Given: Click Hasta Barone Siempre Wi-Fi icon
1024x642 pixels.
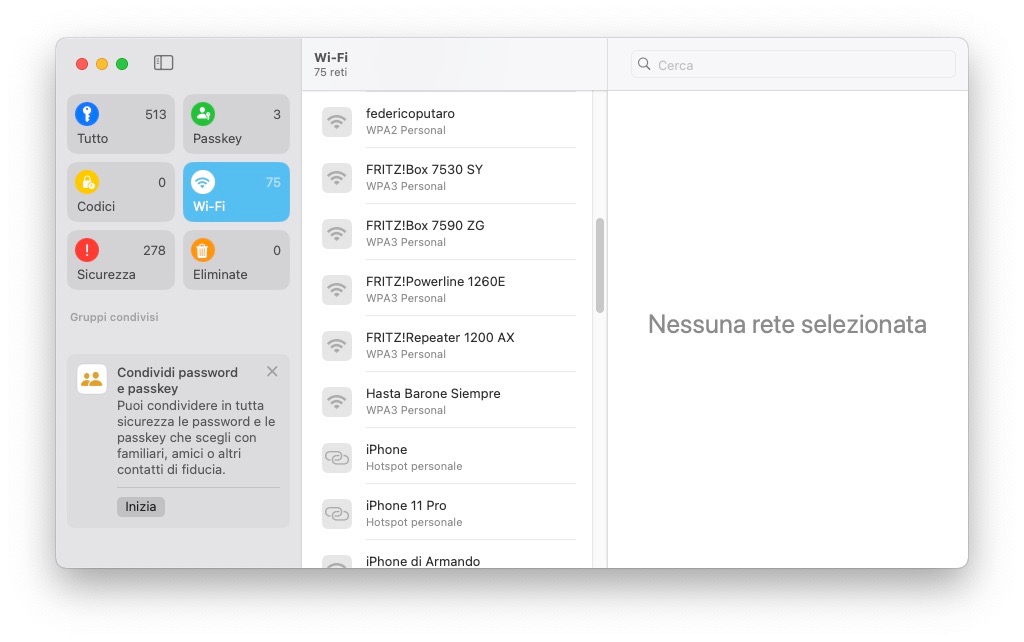Looking at the screenshot, I should pyautogui.click(x=337, y=401).
